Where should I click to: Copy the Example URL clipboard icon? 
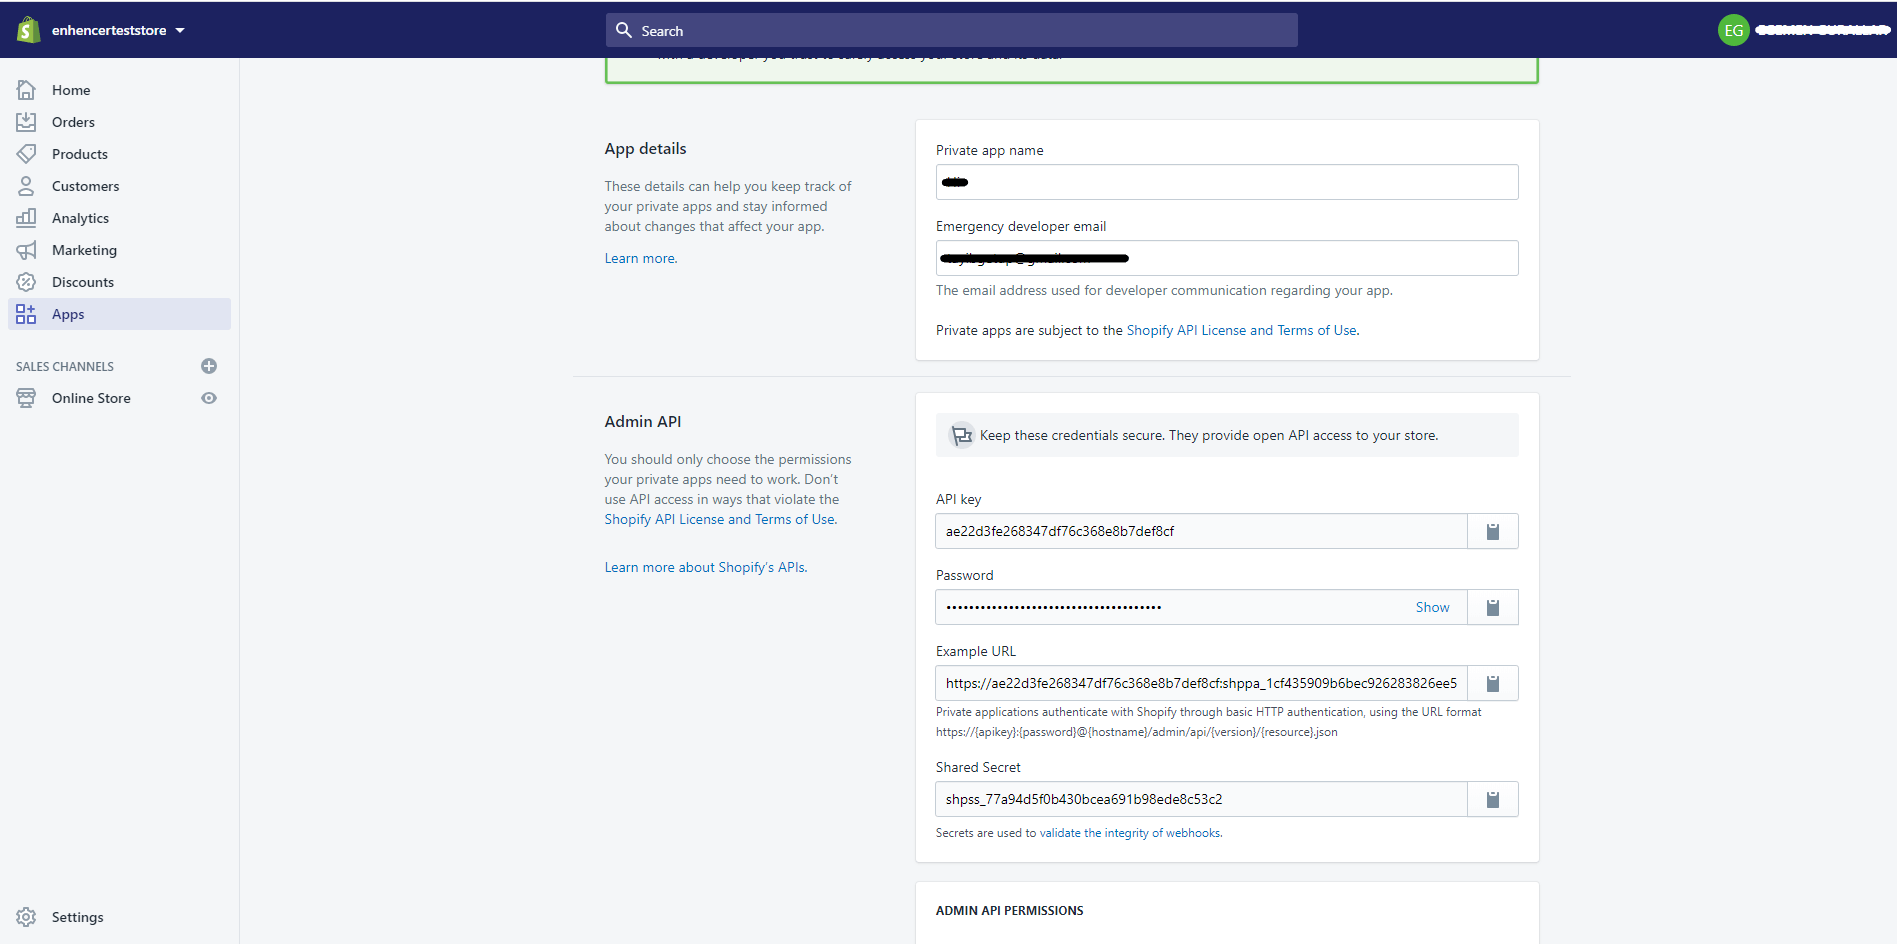click(1493, 683)
